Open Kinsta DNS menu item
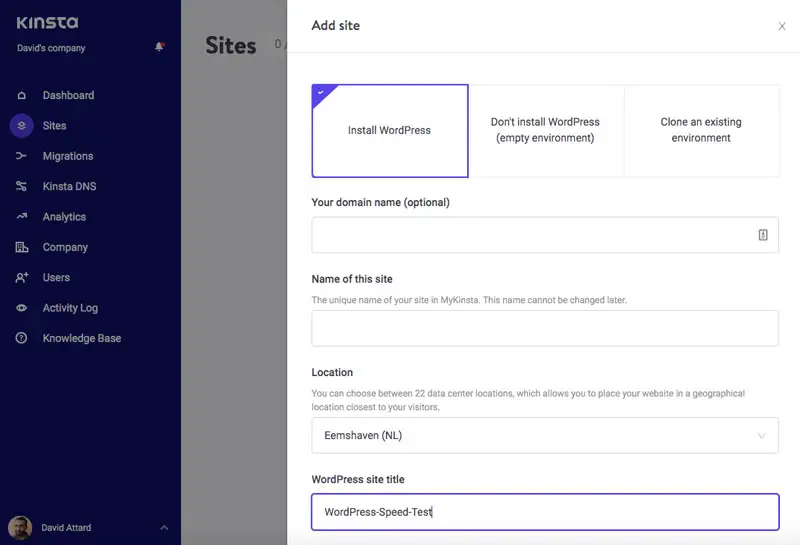The image size is (800, 545). [x=69, y=186]
